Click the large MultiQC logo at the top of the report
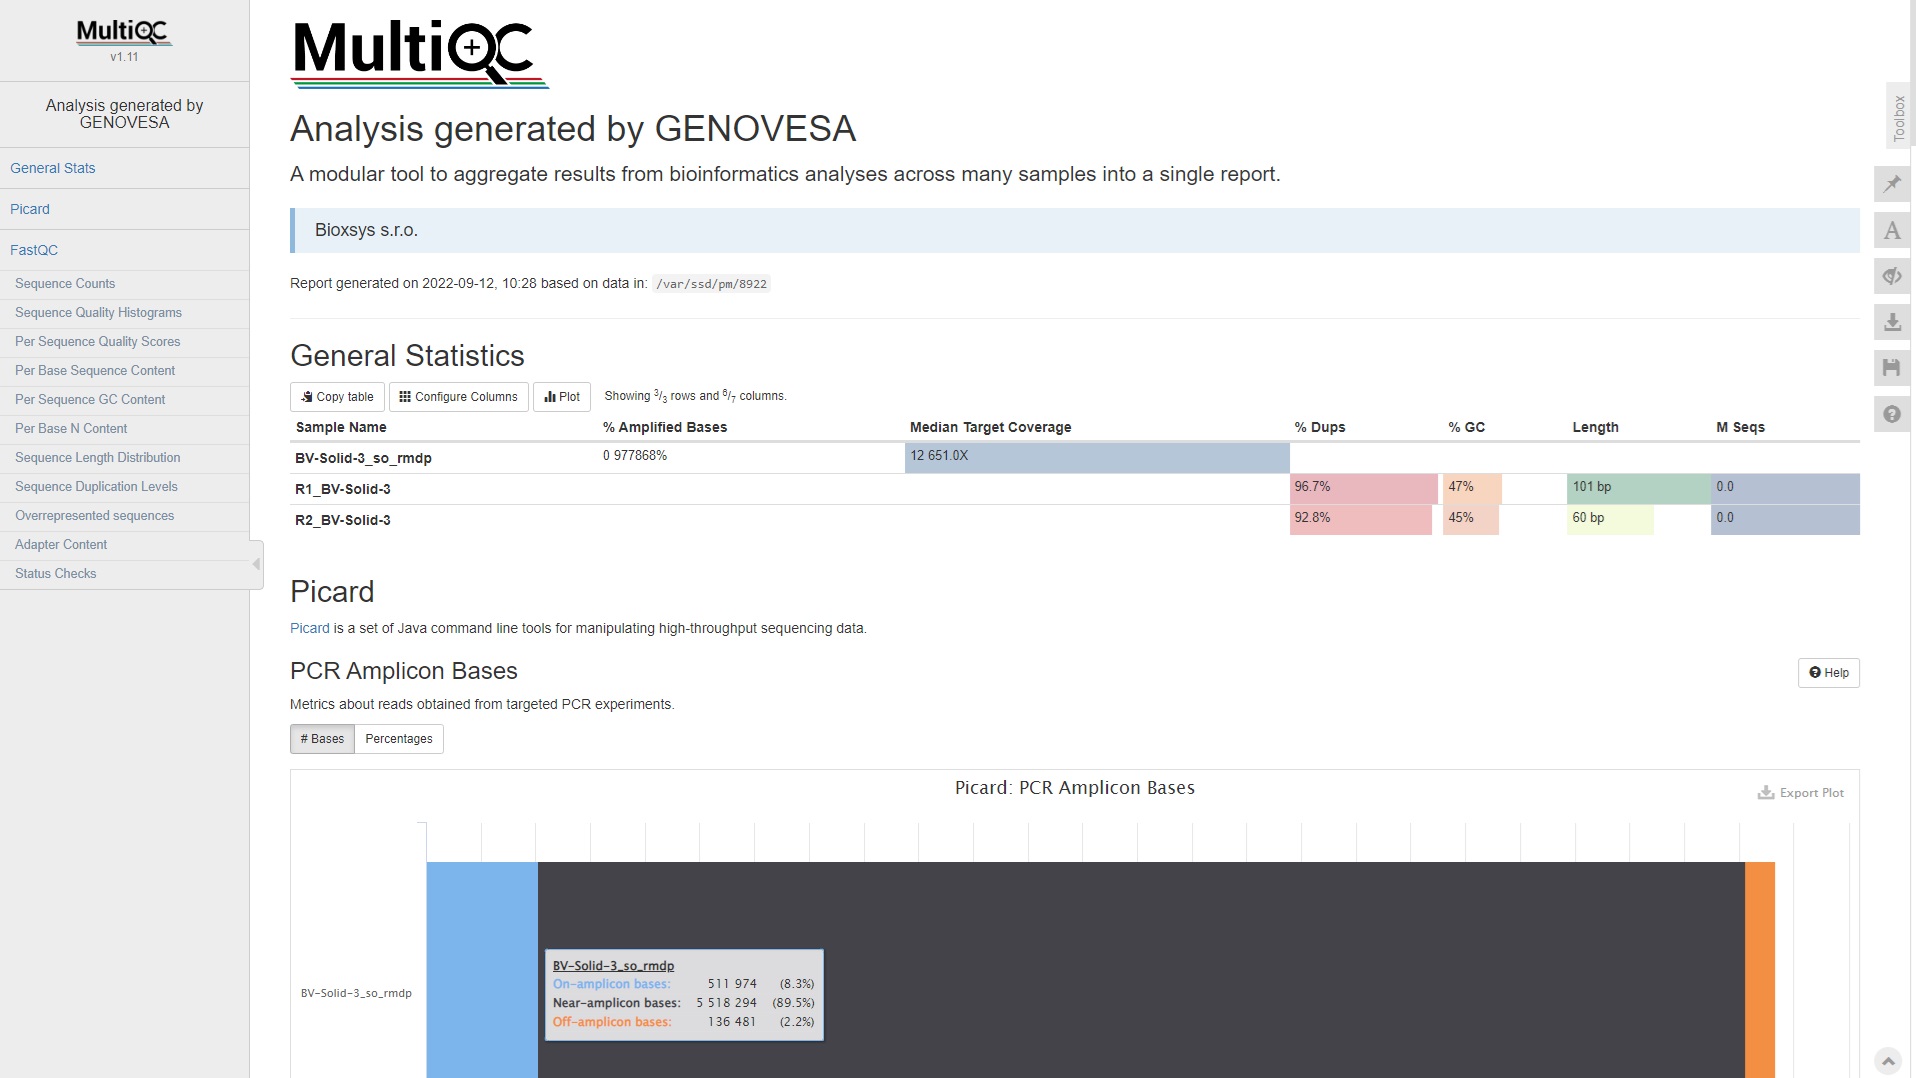This screenshot has height=1078, width=1916. [420, 54]
